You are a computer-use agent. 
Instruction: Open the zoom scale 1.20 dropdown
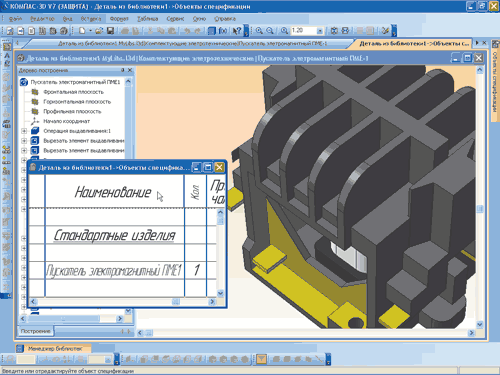pos(320,31)
